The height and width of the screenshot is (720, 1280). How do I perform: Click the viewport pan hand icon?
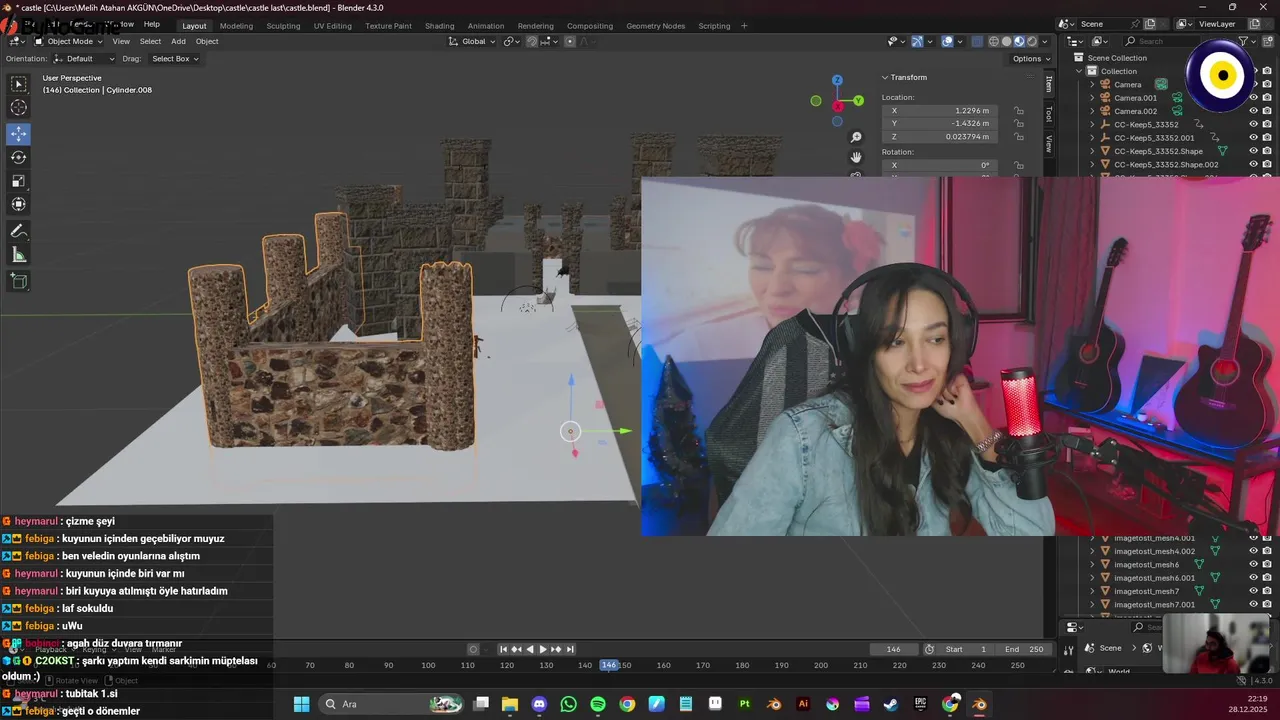point(856,157)
